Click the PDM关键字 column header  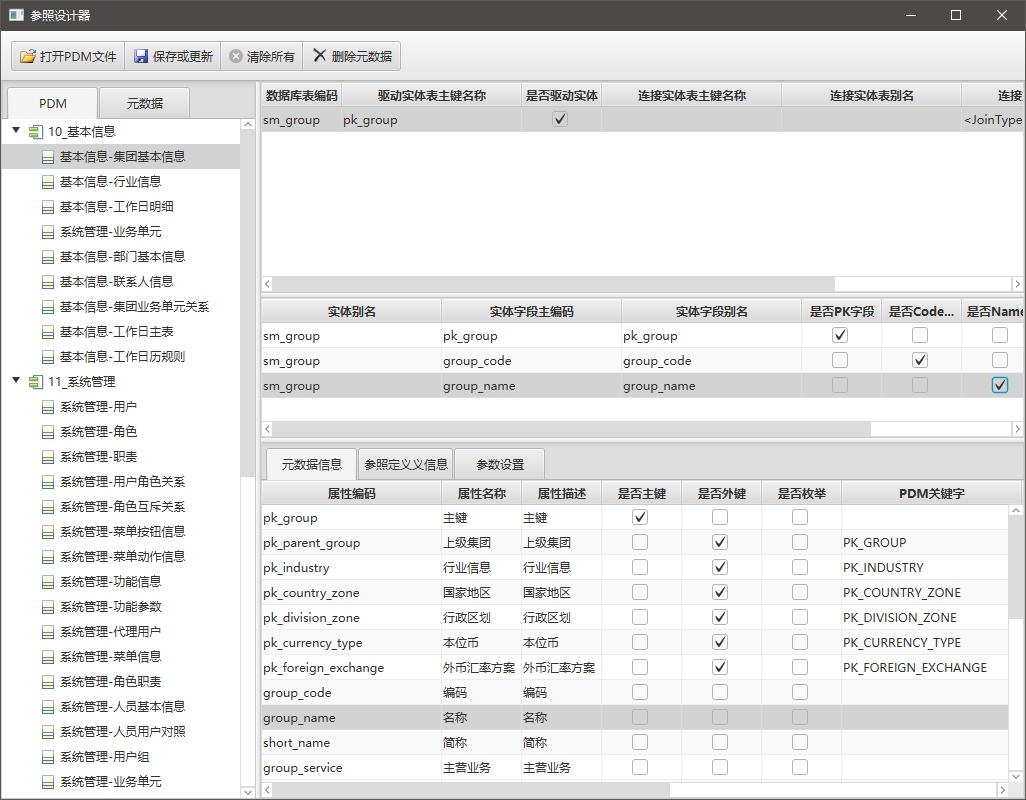point(931,493)
